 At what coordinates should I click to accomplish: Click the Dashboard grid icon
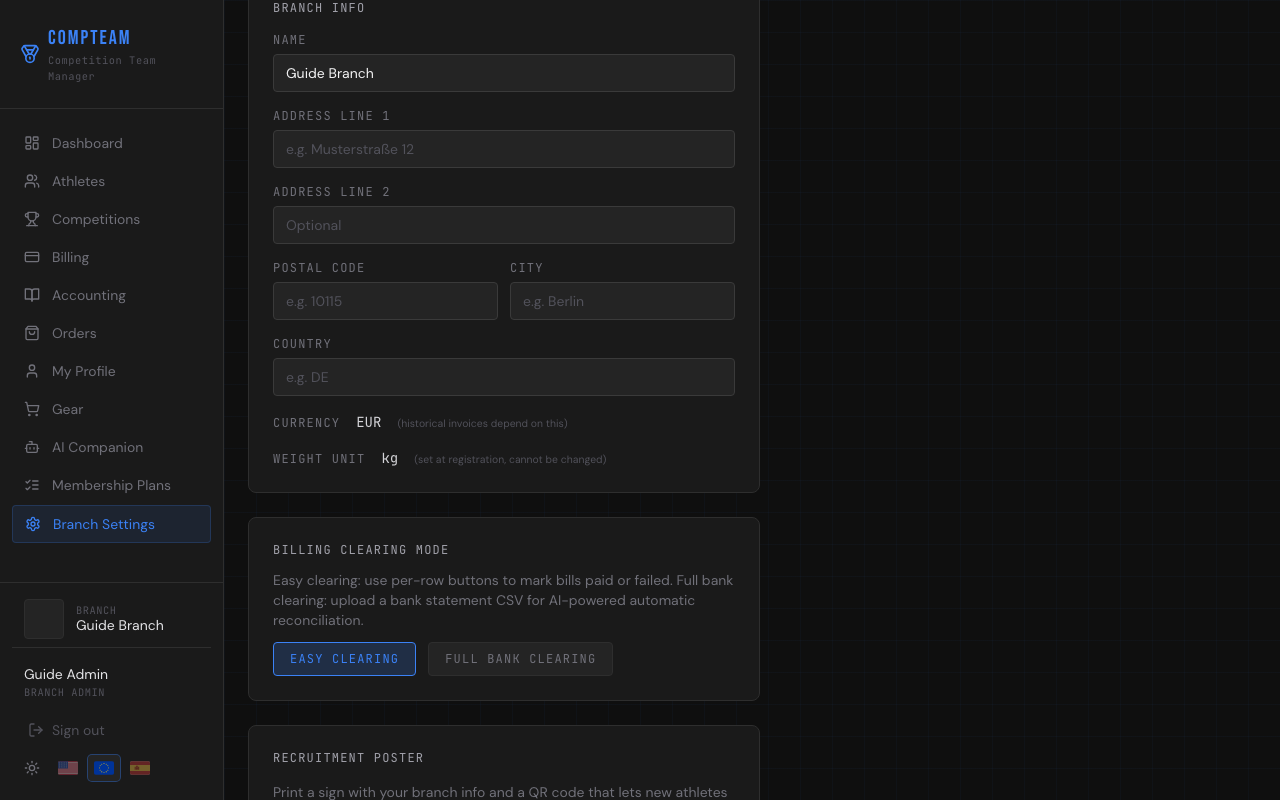(x=32, y=143)
